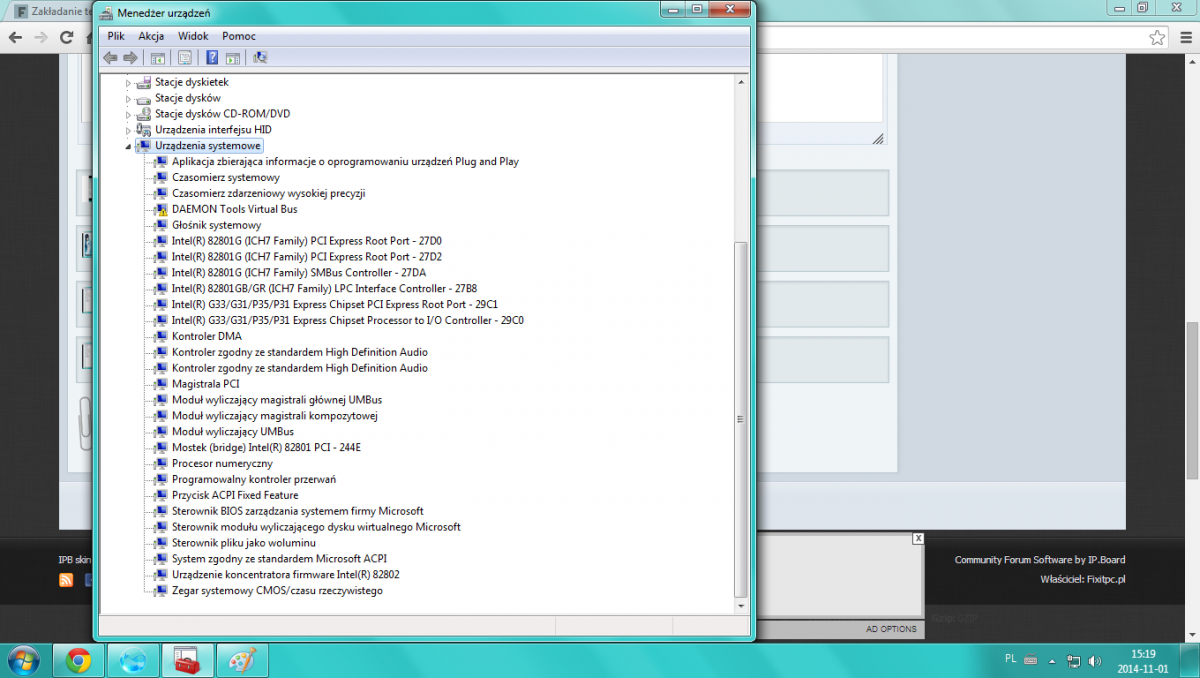Select LPC Interface Controller - 27B8
Image resolution: width=1200 pixels, height=678 pixels.
tap(325, 289)
